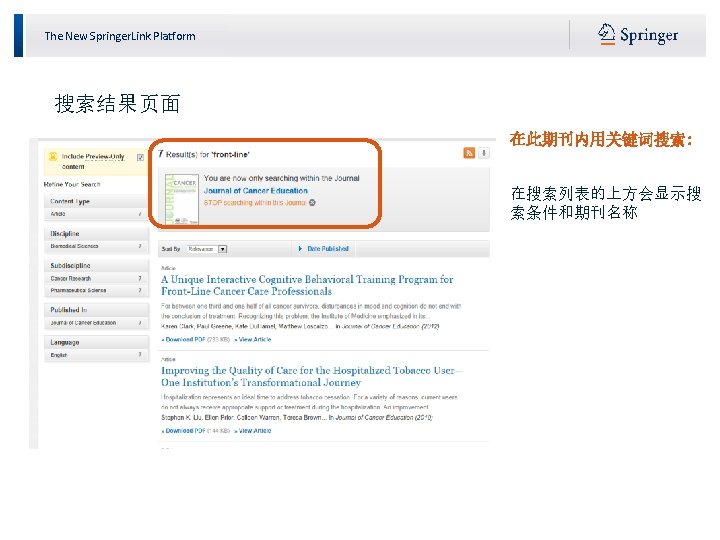720x540 pixels.
Task: Click the yellow preview-only lock icon
Action: (x=53, y=156)
